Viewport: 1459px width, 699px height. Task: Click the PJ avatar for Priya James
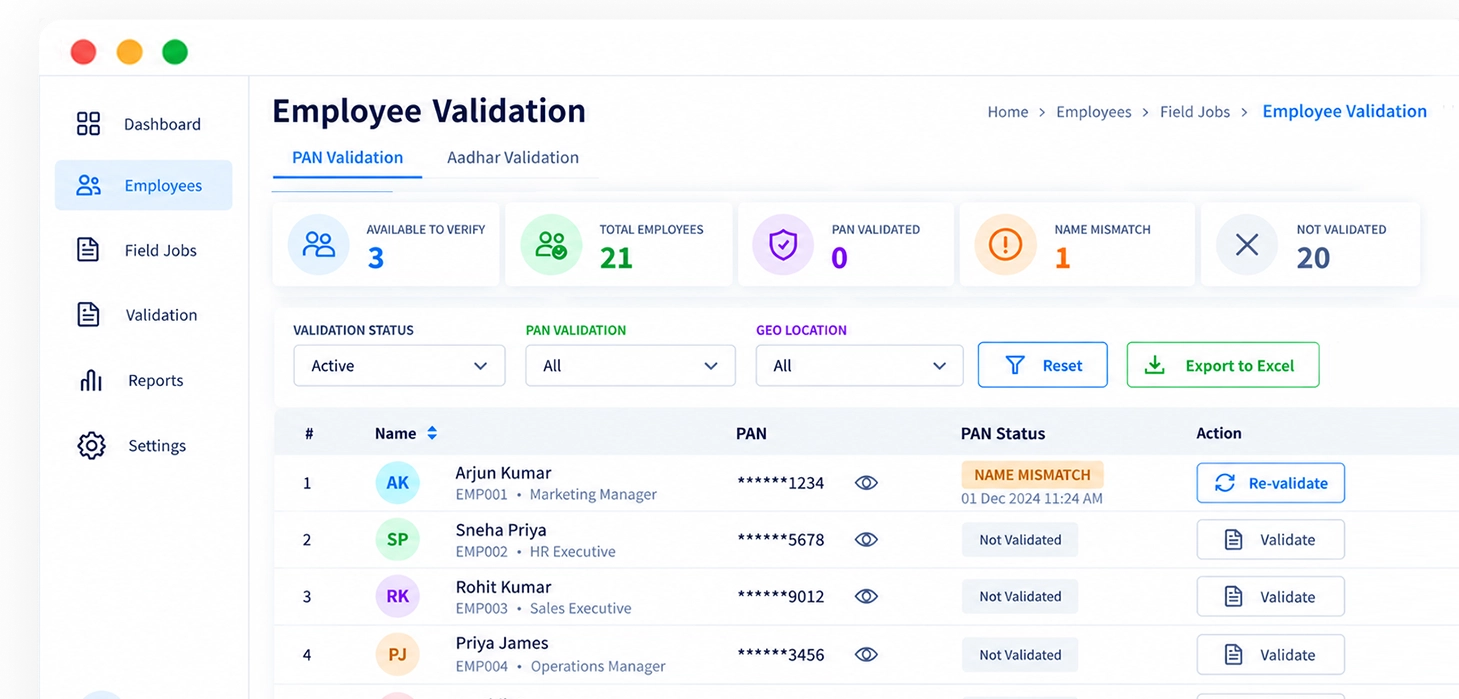(x=398, y=655)
